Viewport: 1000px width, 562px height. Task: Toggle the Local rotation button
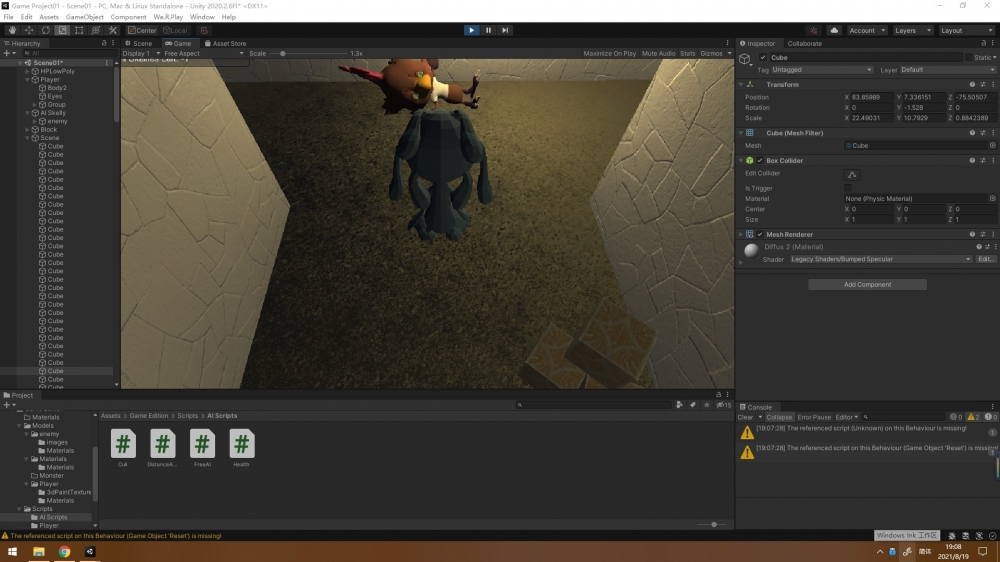point(175,30)
